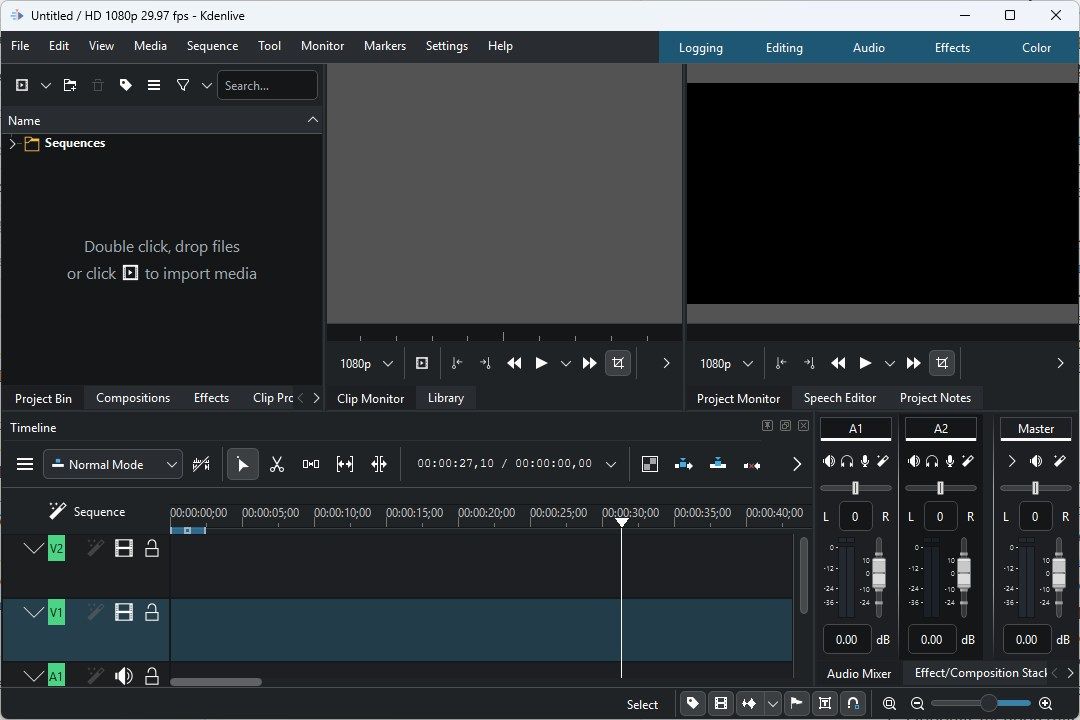Viewport: 1080px width, 720px height.
Task: Lock the V2 track
Action: click(x=152, y=548)
